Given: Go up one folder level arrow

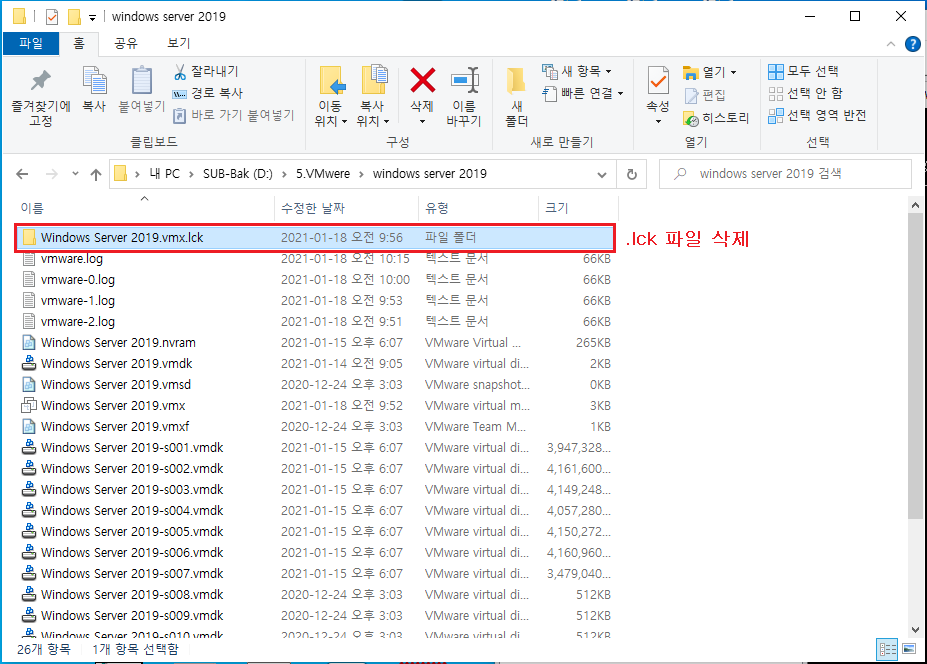Looking at the screenshot, I should pyautogui.click(x=96, y=174).
